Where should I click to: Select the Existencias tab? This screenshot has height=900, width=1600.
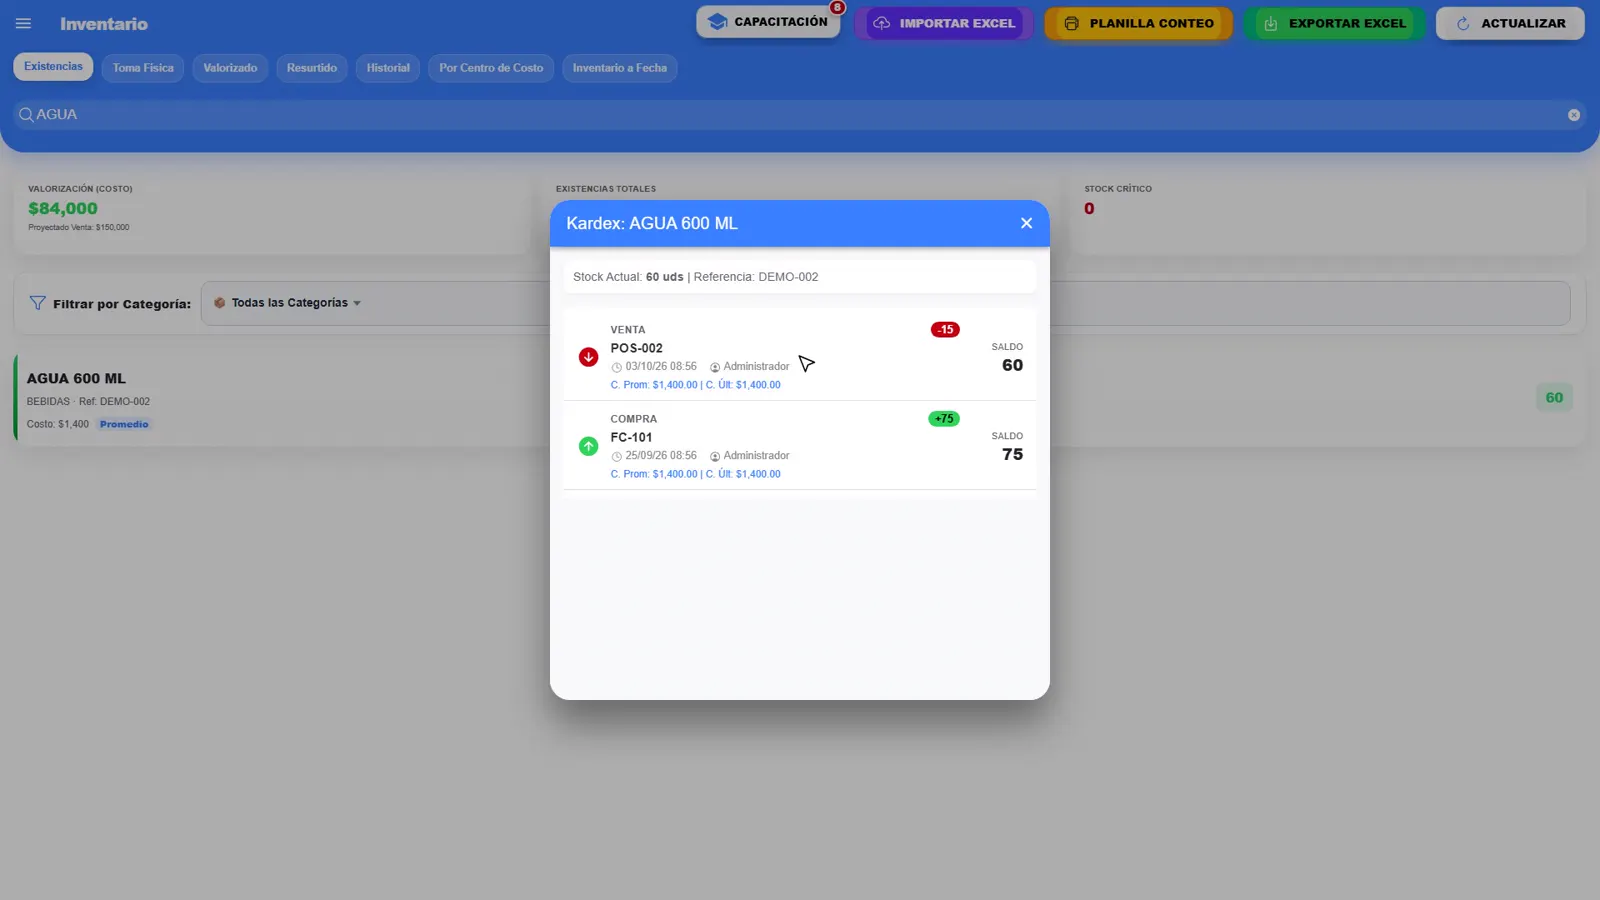pyautogui.click(x=53, y=66)
